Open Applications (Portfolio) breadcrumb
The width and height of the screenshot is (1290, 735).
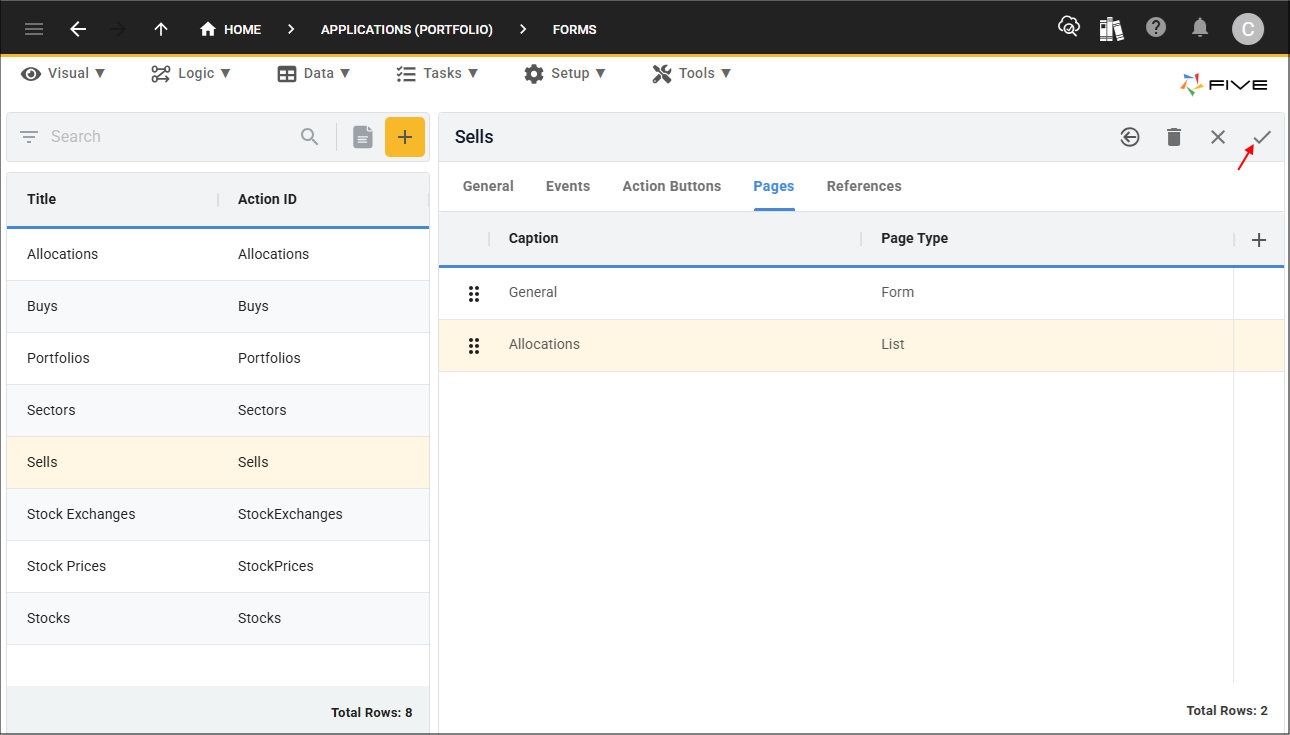tap(407, 30)
